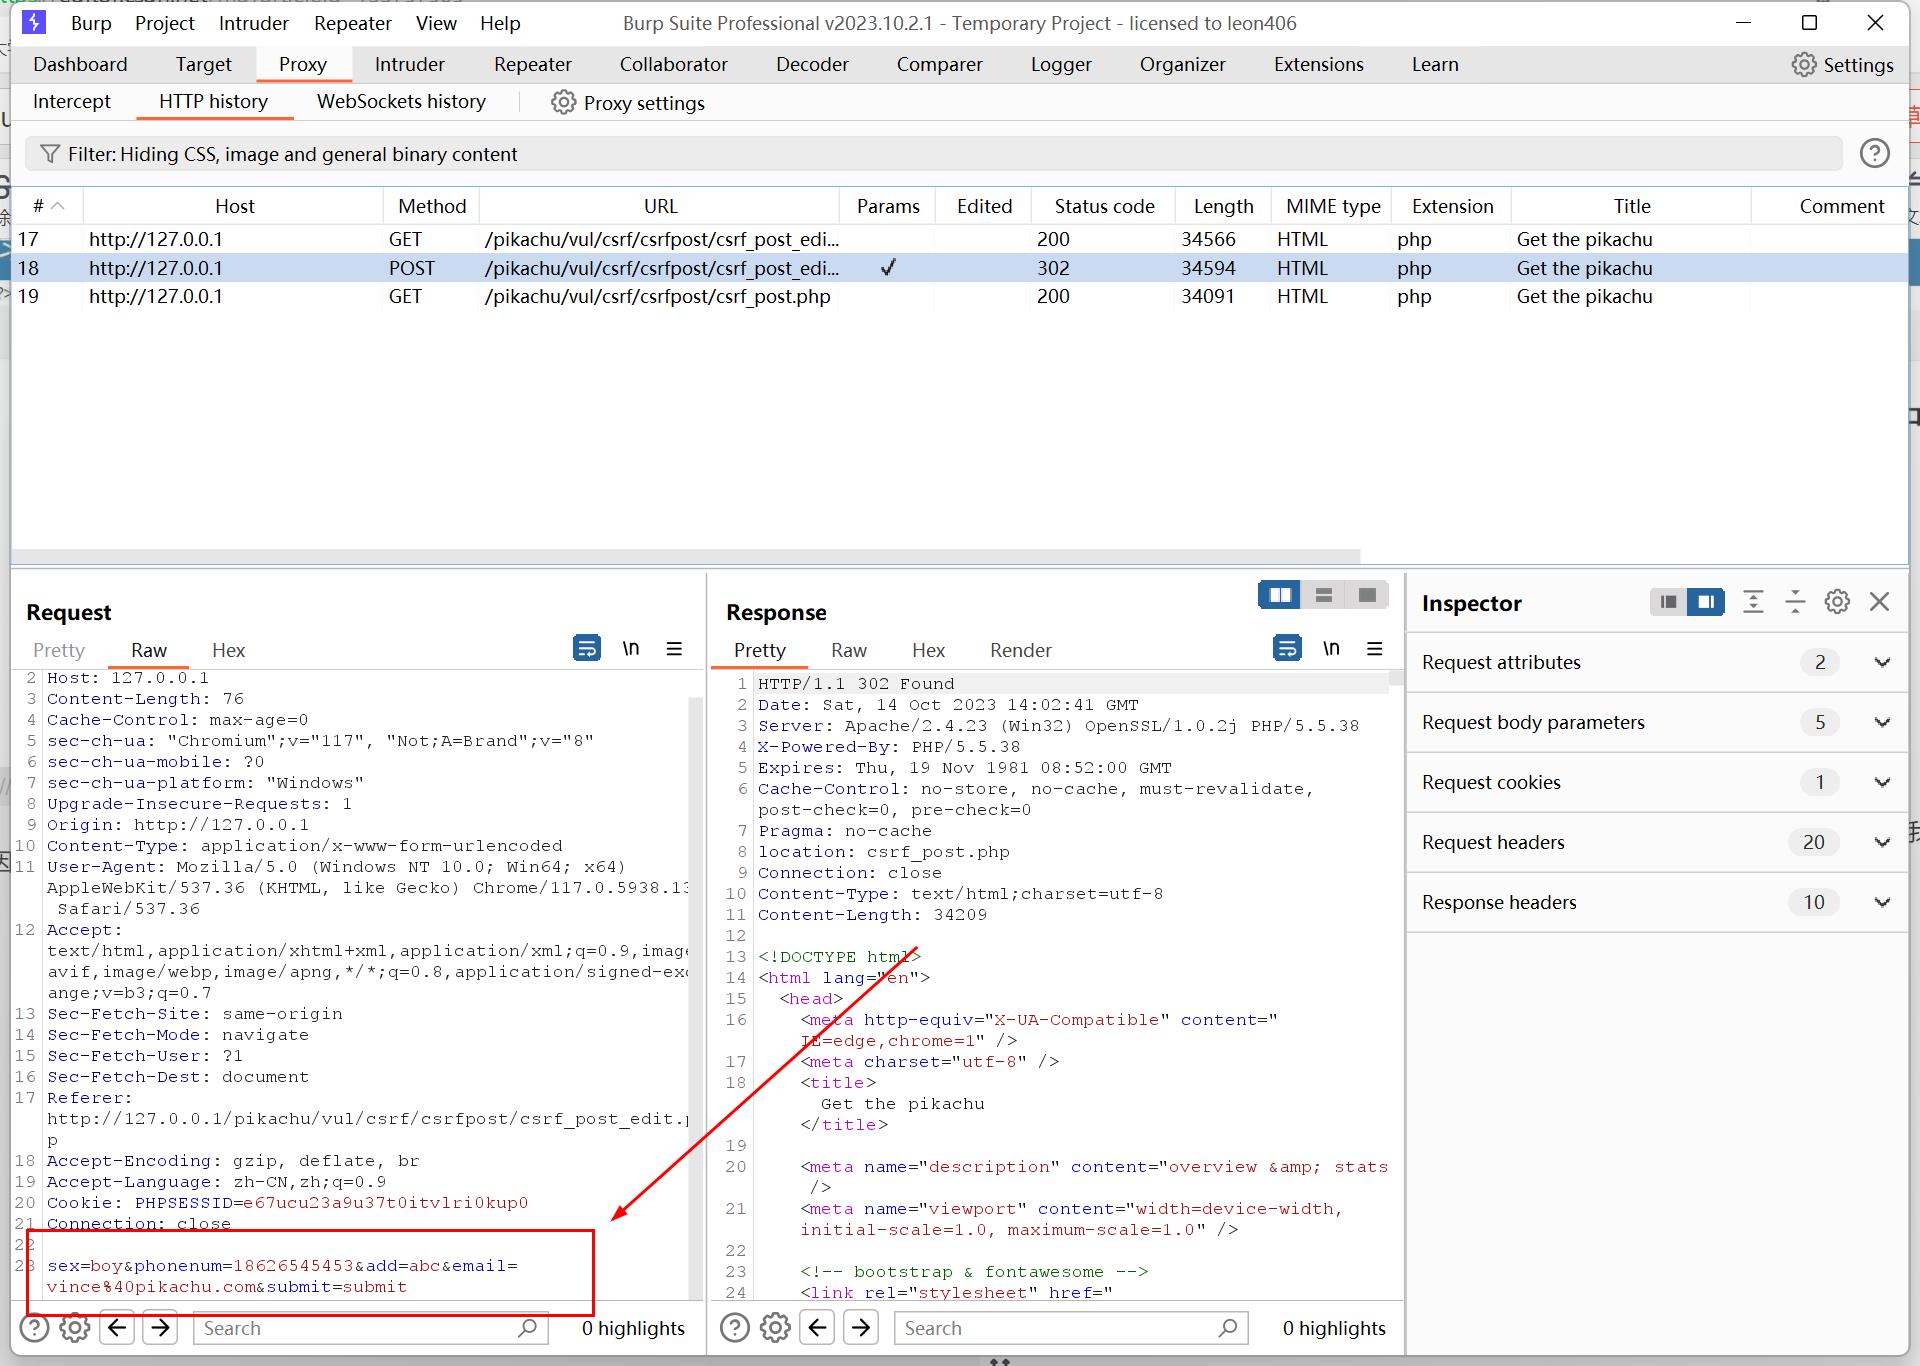The width and height of the screenshot is (1920, 1366).
Task: Click the filter bar text
Action: coord(293,154)
